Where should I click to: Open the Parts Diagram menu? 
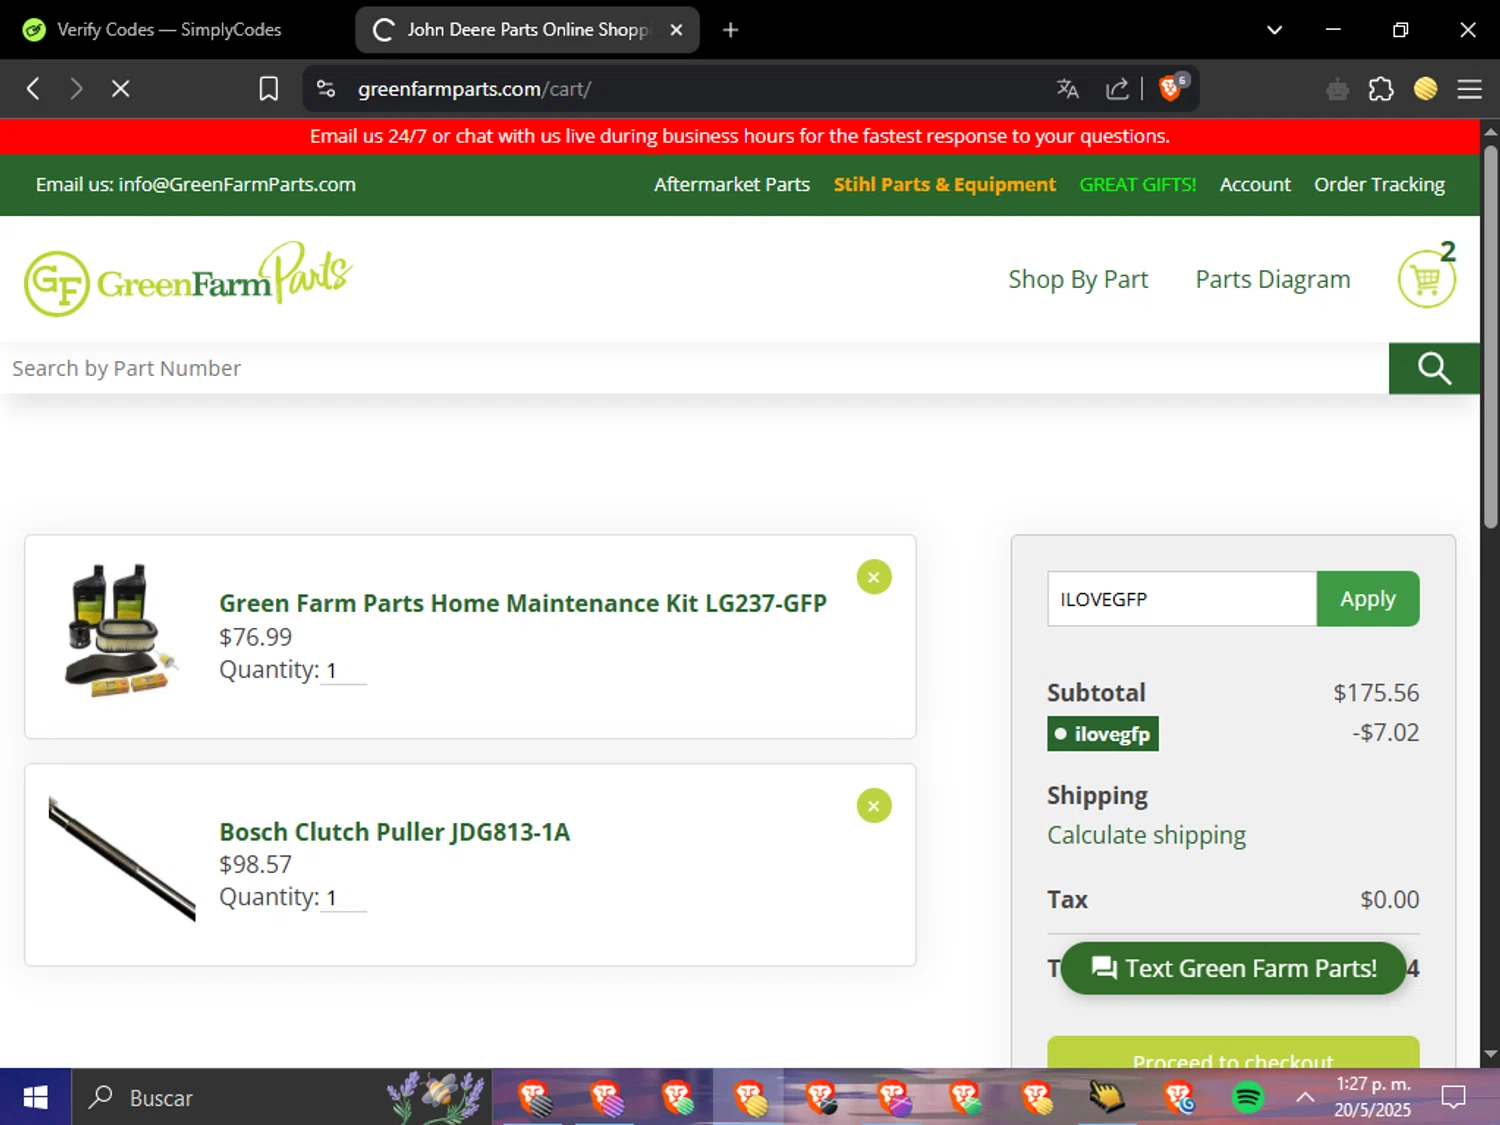click(x=1272, y=279)
